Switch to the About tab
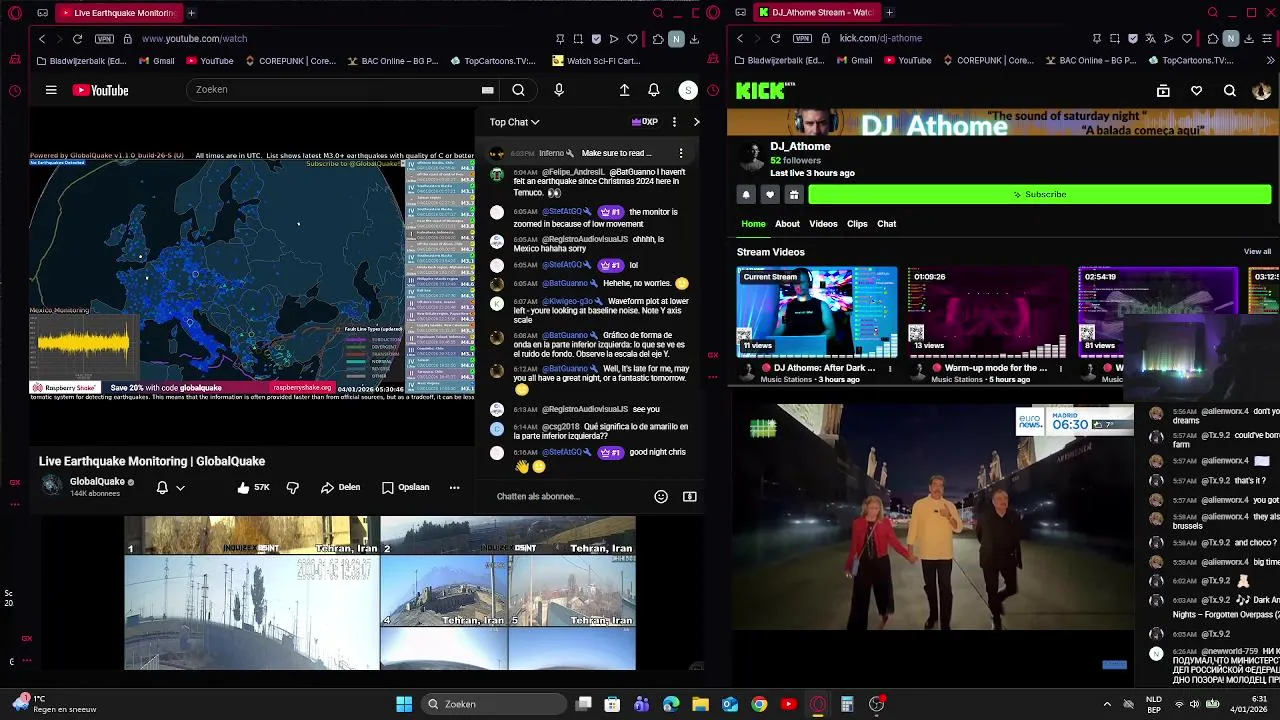1280x720 pixels. (x=787, y=224)
